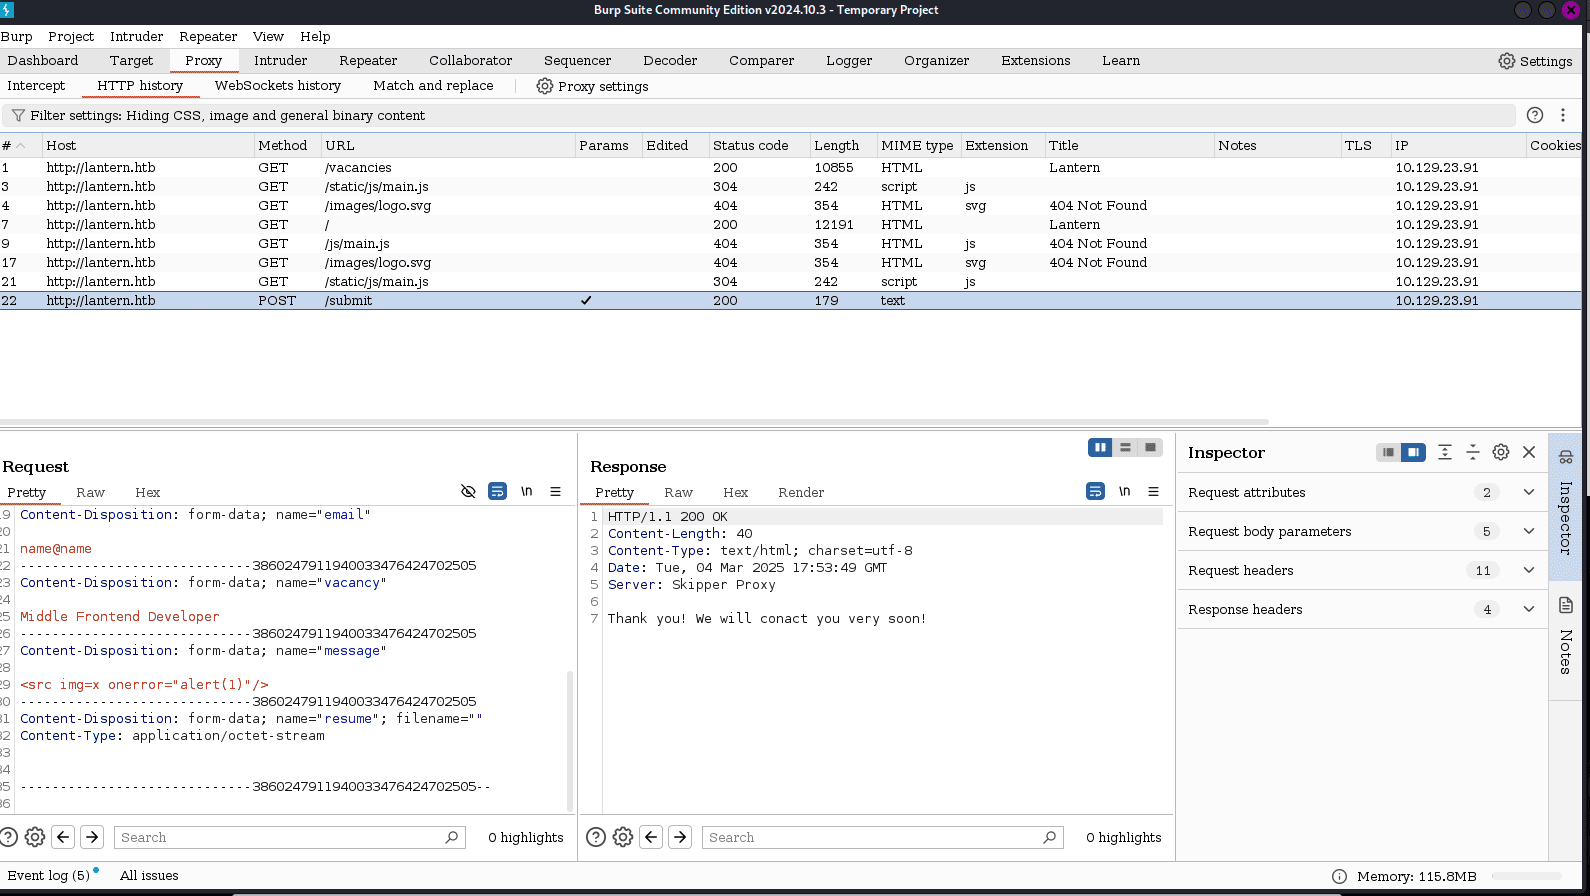Open All issues panel
This screenshot has height=896, width=1590.
pyautogui.click(x=149, y=876)
